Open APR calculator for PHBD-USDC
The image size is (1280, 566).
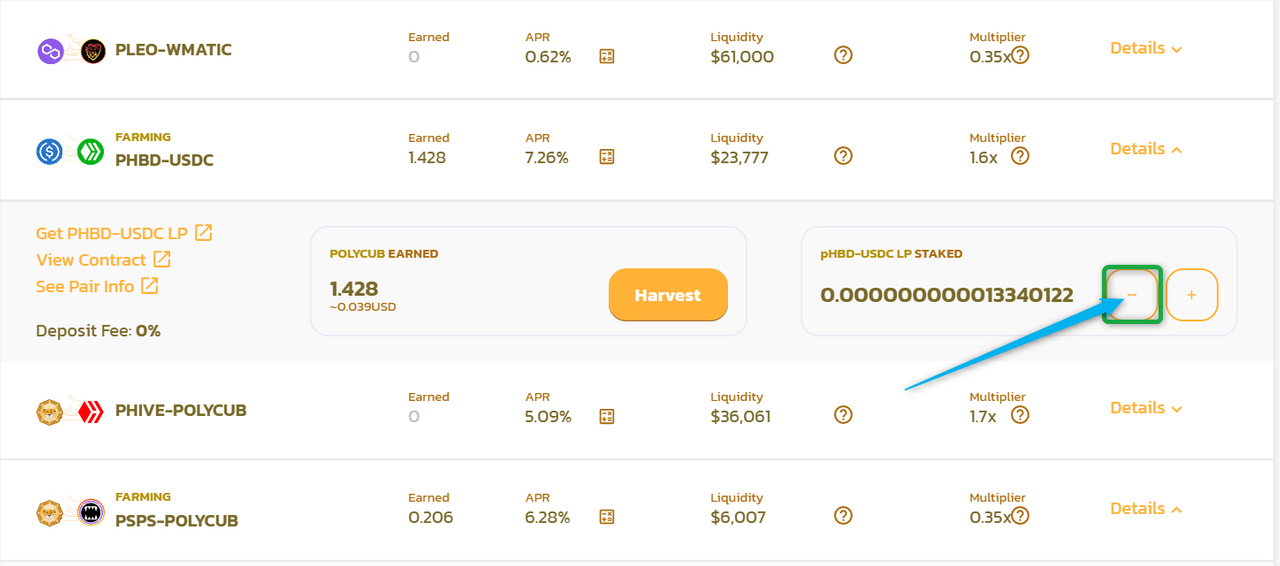606,157
